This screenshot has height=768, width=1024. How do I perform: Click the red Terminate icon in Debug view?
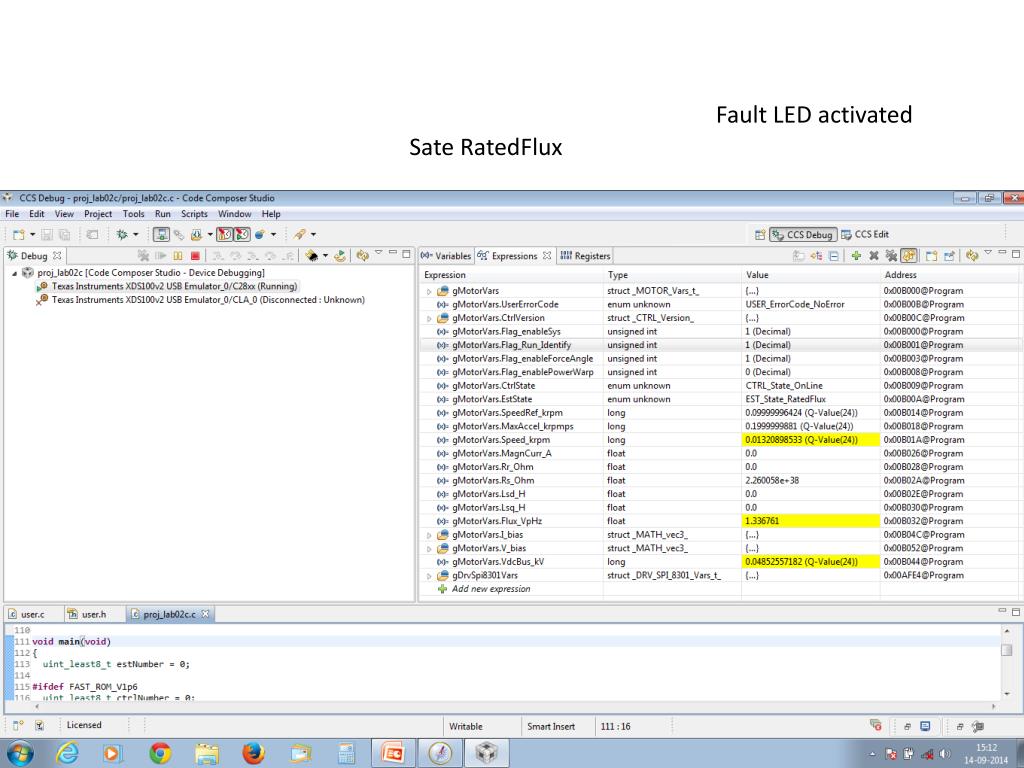pyautogui.click(x=195, y=255)
